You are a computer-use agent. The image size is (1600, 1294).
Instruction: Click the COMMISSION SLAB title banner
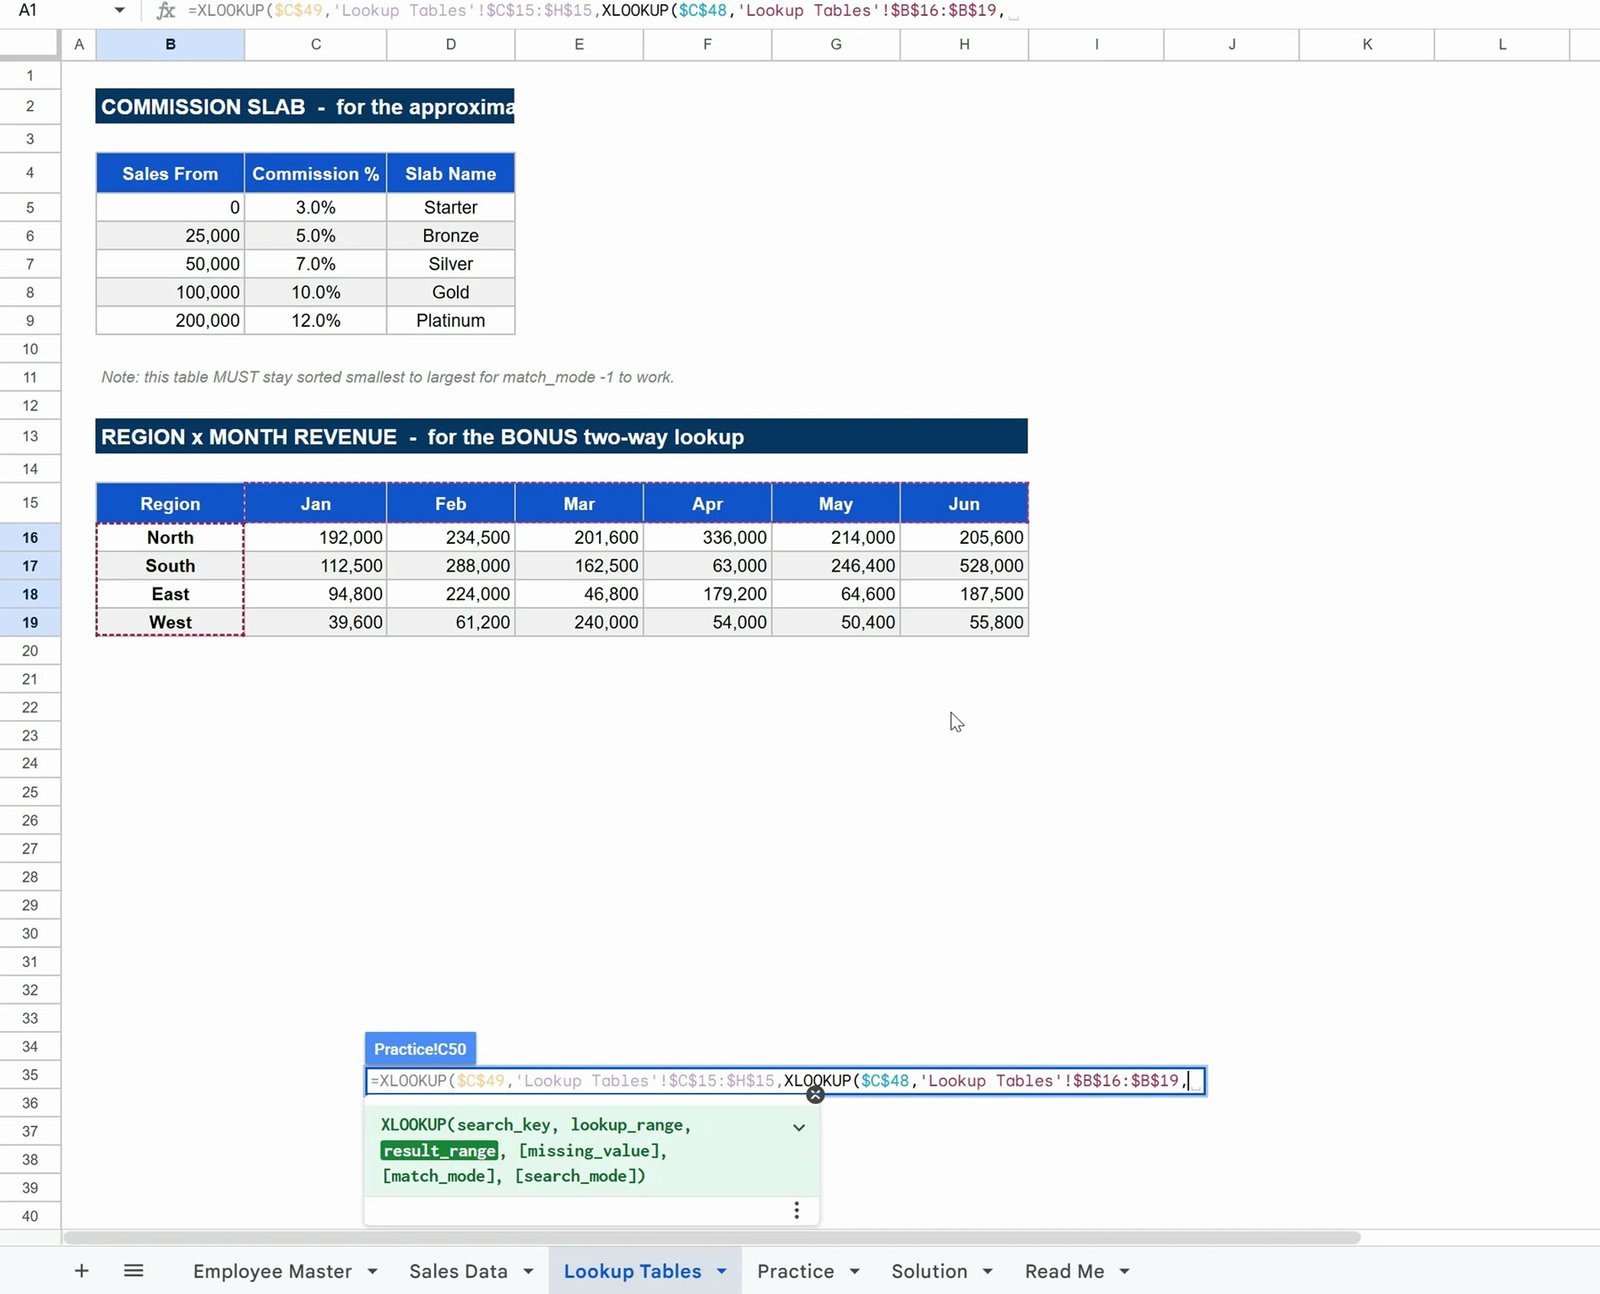[x=305, y=106]
